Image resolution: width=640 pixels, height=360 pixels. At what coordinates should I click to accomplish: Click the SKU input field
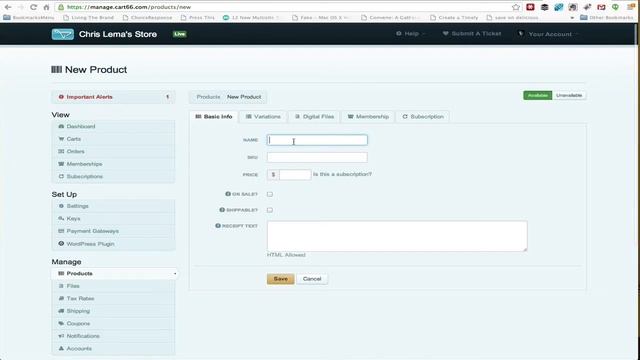click(x=317, y=157)
